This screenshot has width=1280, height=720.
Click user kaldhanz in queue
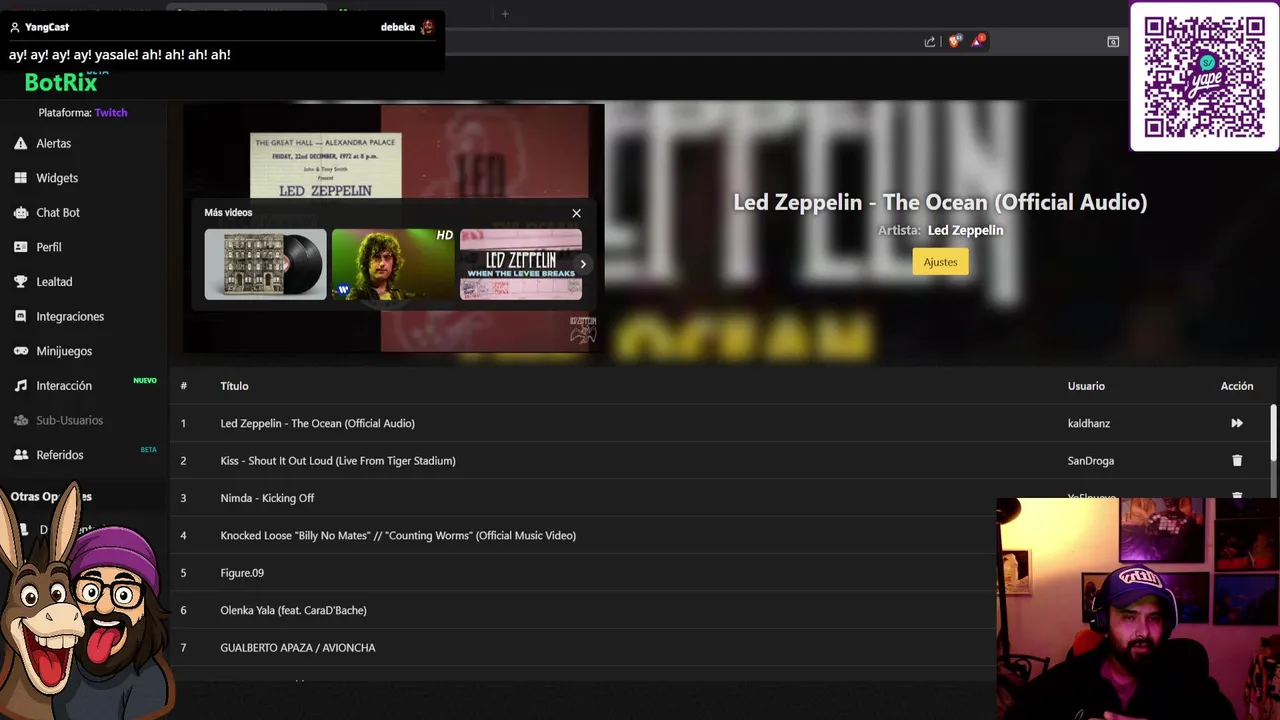click(1089, 423)
